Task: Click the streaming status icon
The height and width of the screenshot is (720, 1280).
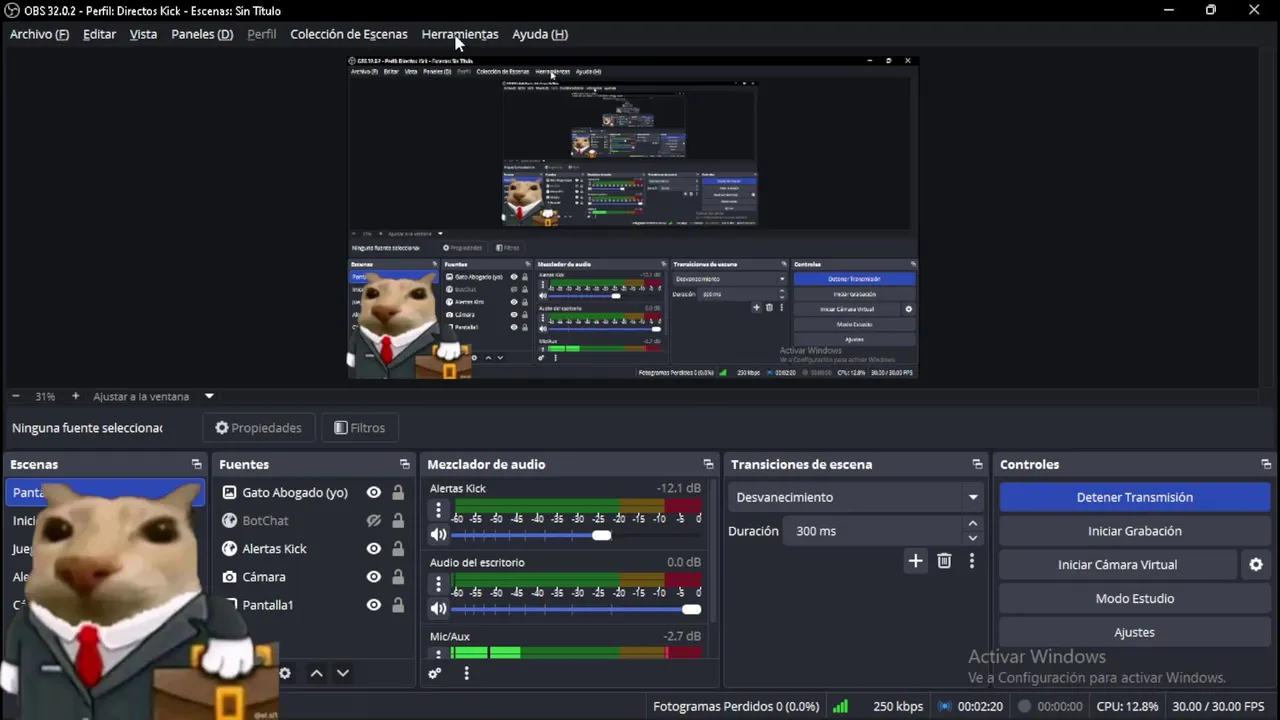Action: tap(944, 706)
